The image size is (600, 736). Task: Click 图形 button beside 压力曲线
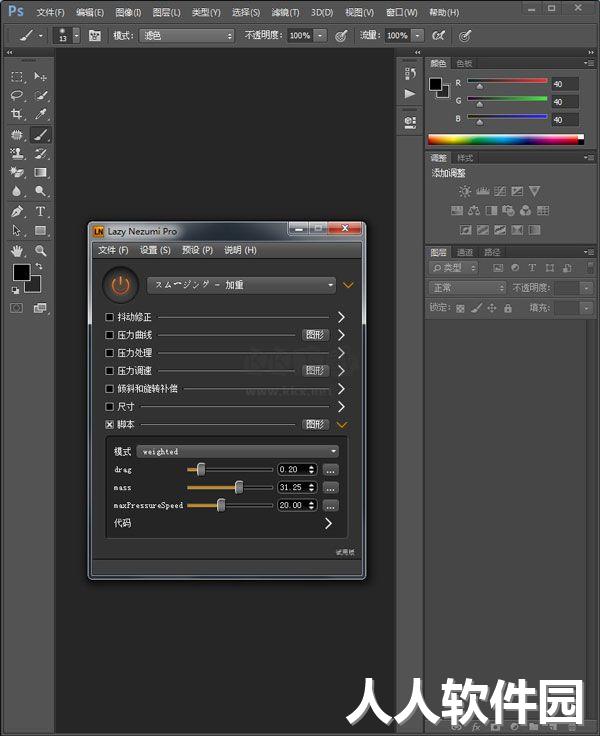315,335
